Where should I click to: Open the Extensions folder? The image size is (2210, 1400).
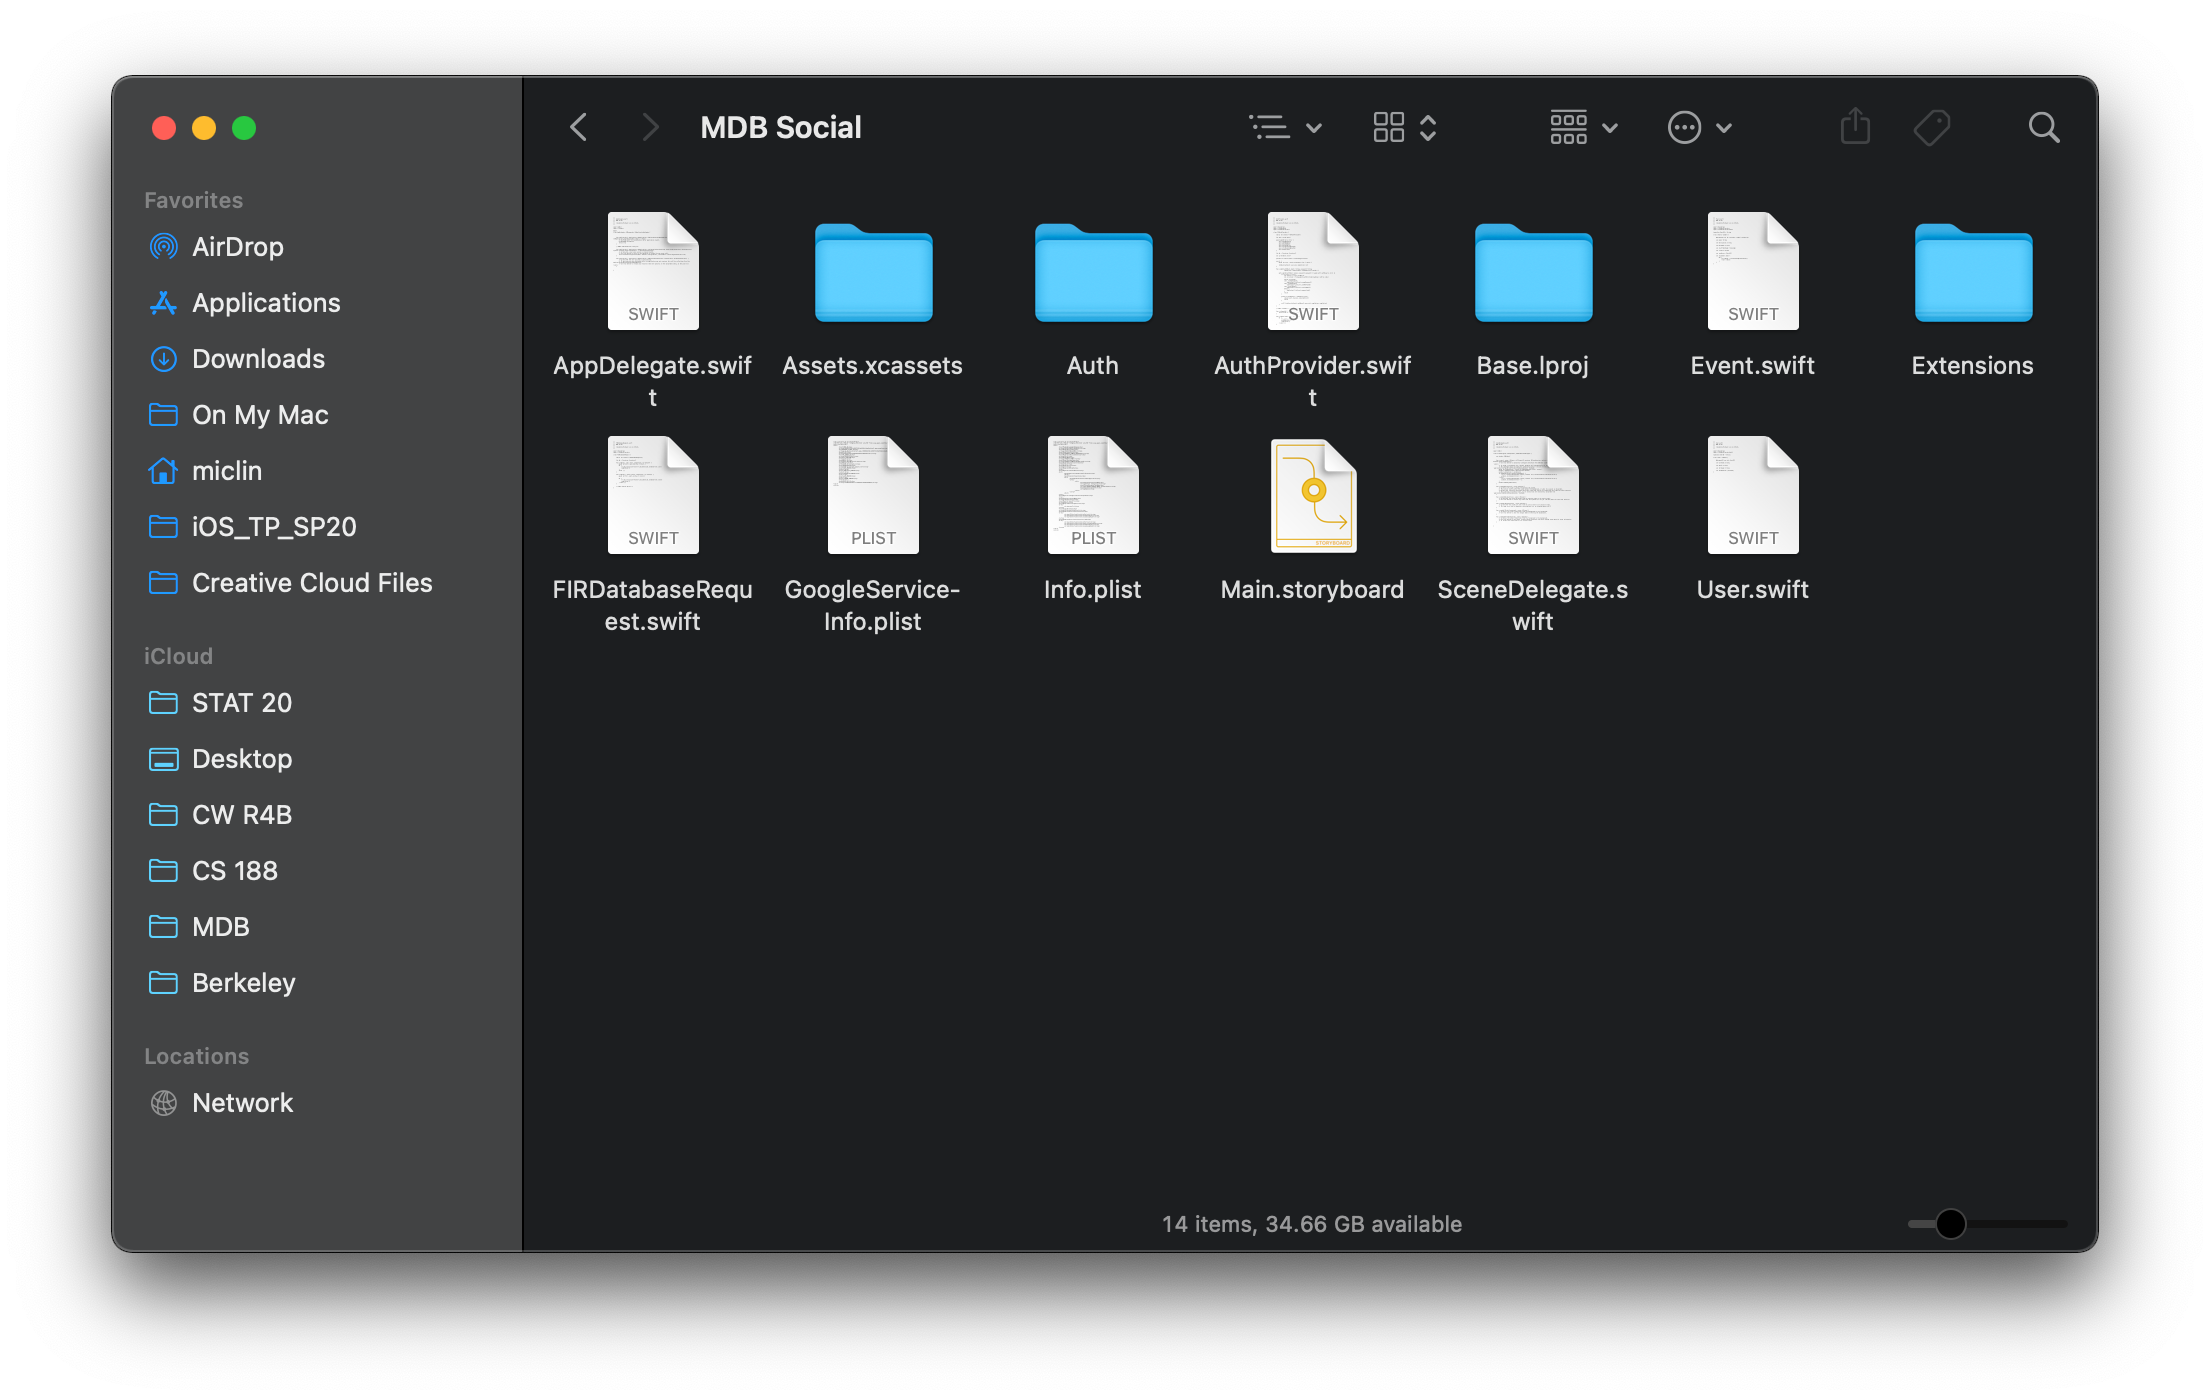pos(1971,272)
